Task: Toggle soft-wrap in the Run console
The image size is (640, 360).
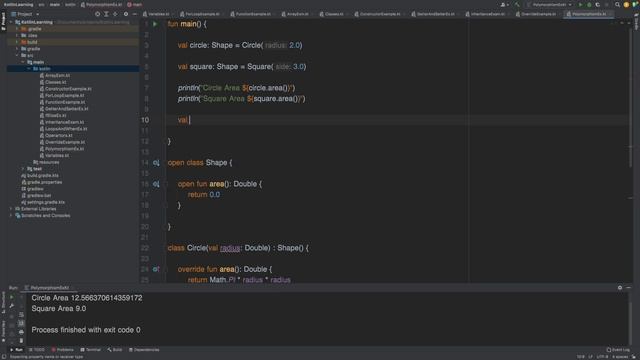Action: pyautogui.click(x=21, y=315)
